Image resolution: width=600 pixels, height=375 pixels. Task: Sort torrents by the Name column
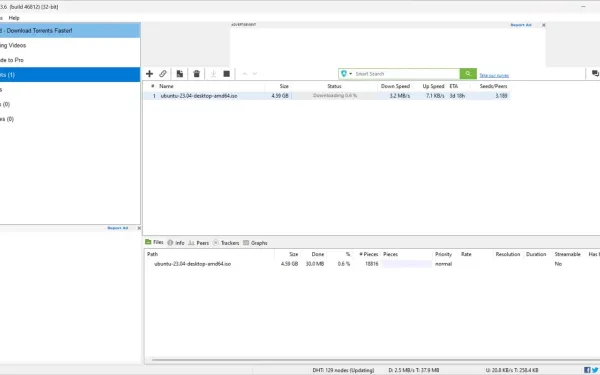166,86
